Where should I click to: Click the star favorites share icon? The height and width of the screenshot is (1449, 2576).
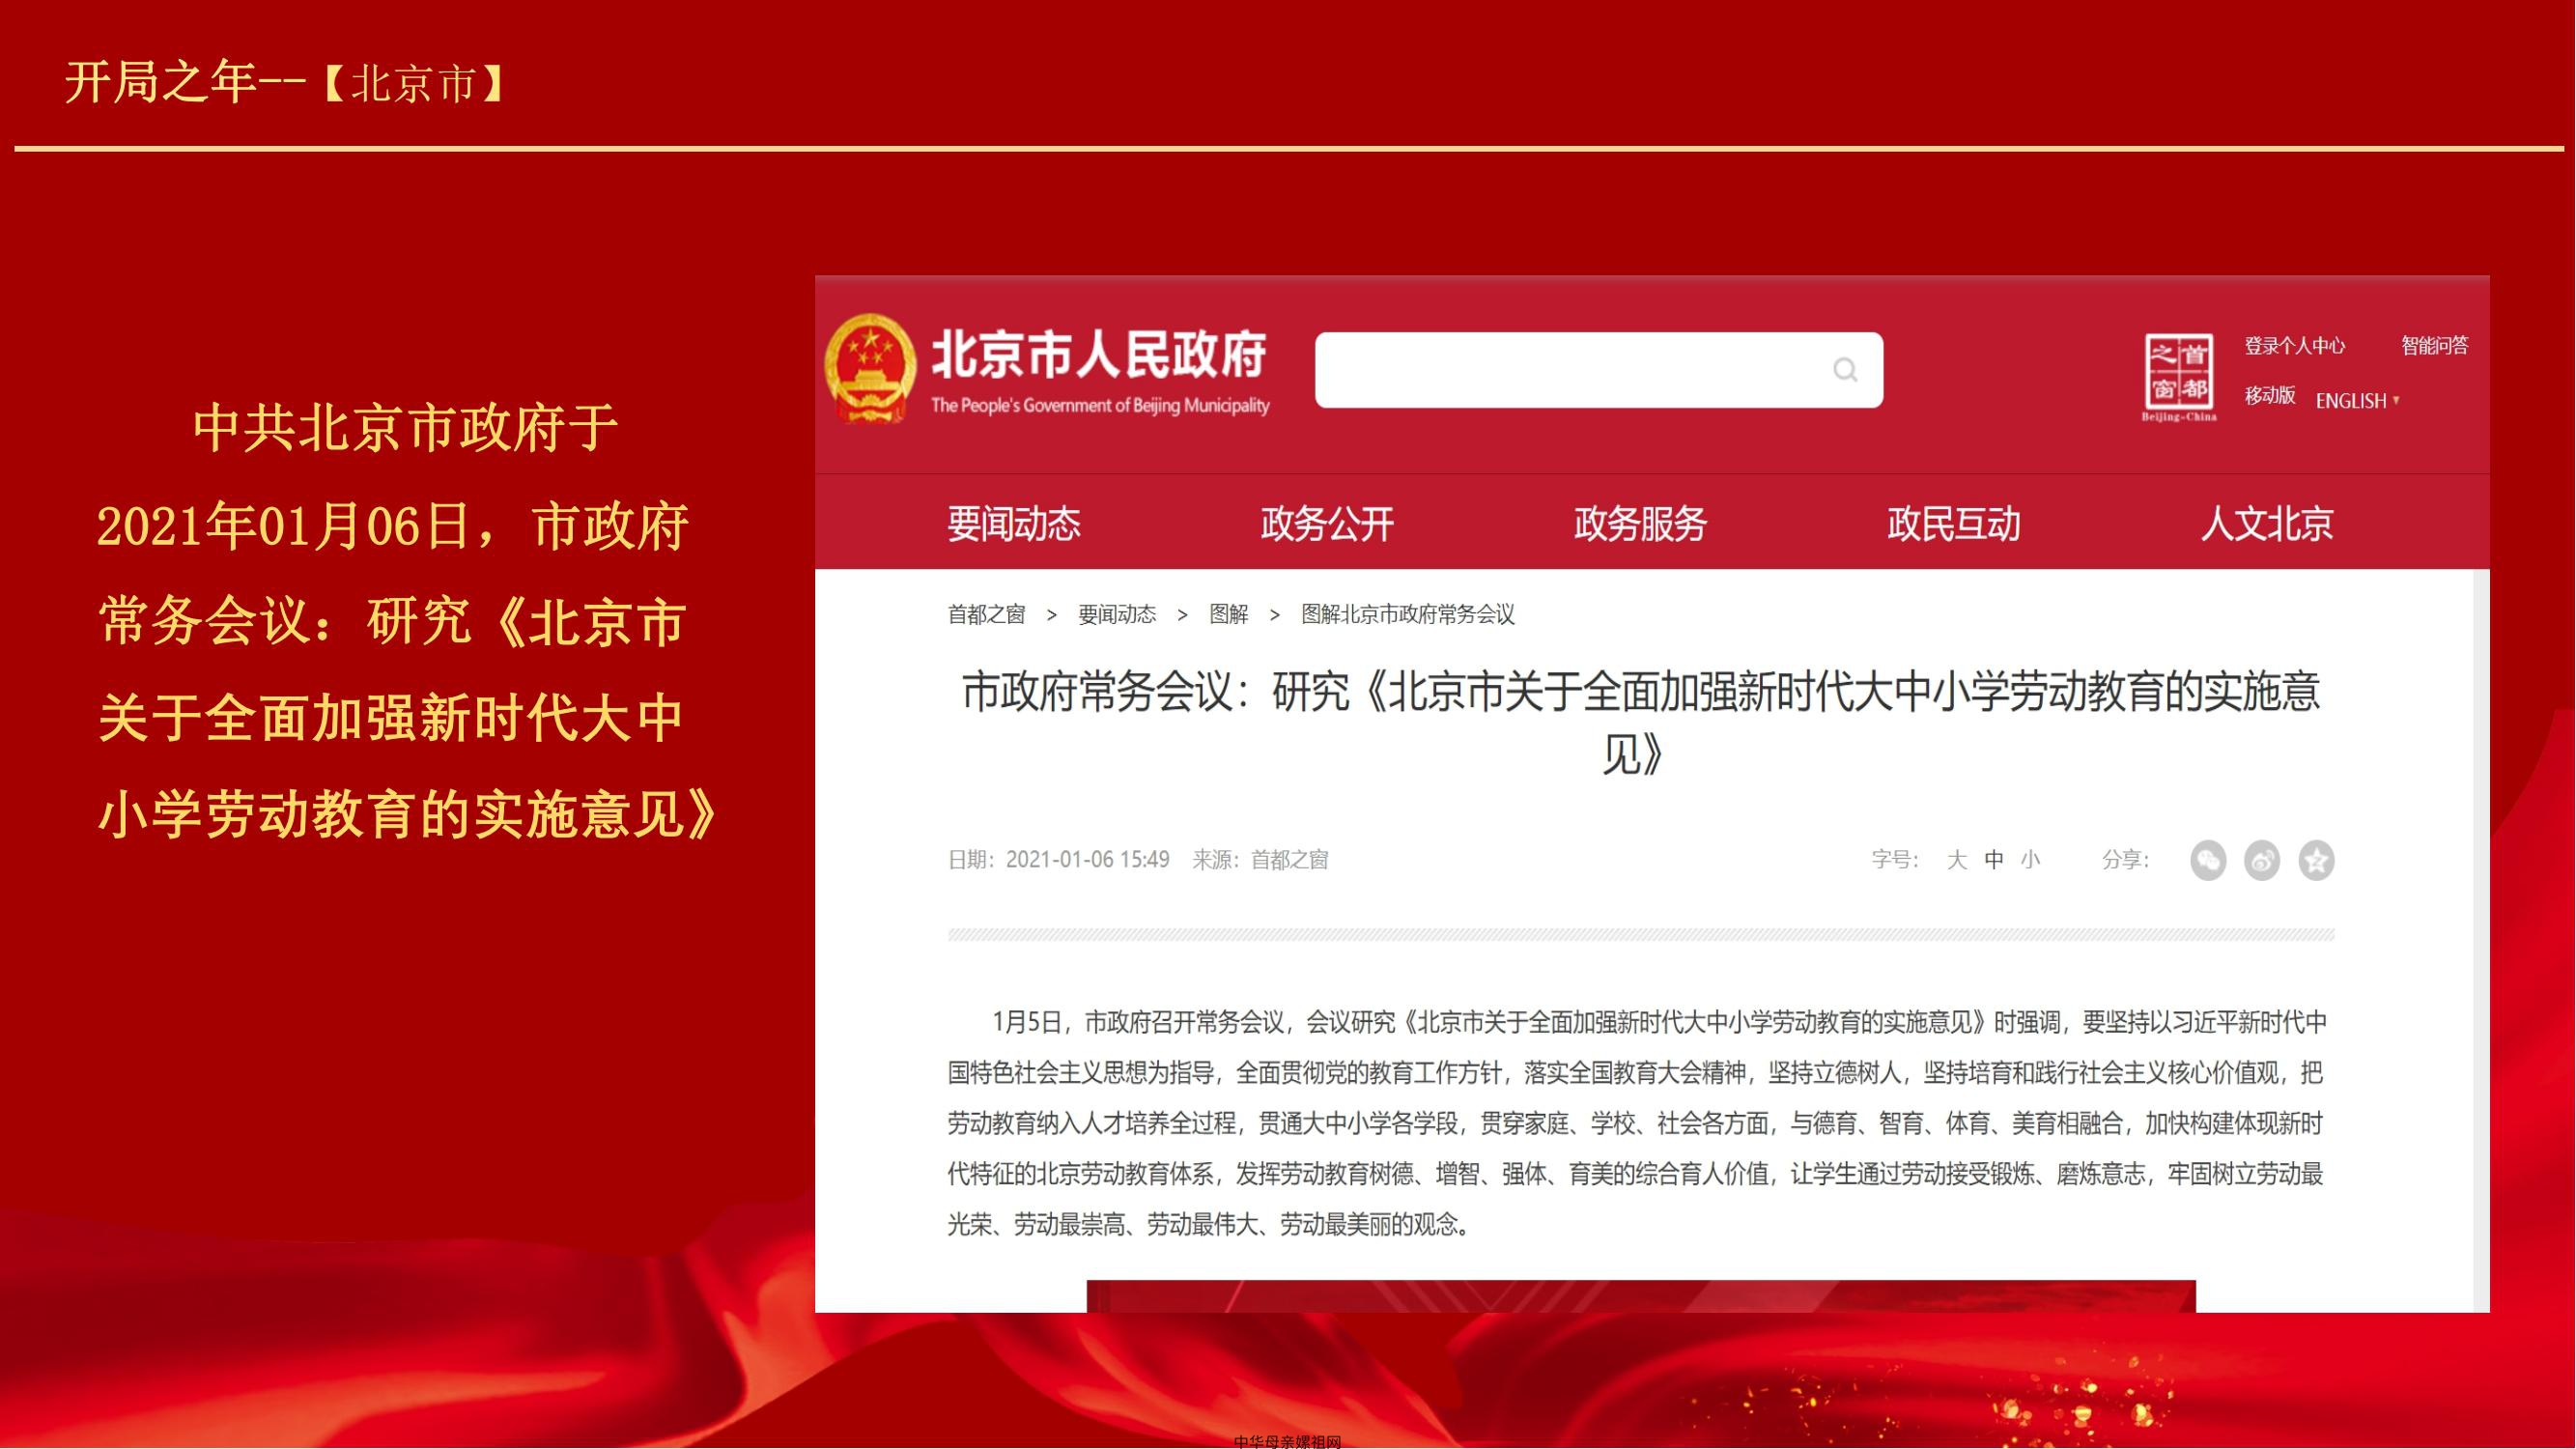click(x=2316, y=861)
